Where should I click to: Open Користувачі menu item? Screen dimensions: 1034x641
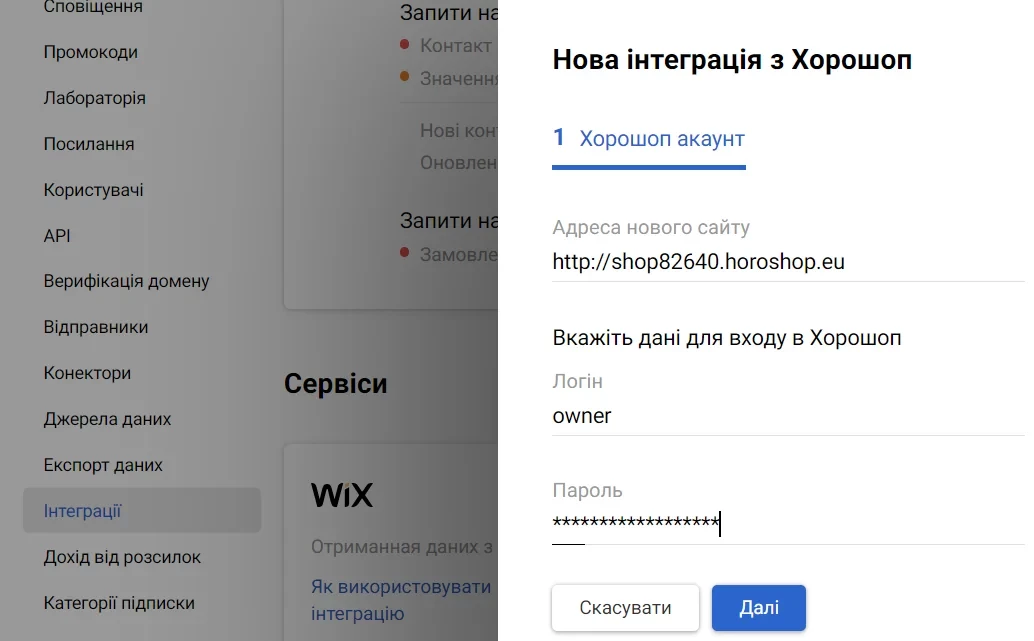tap(93, 190)
